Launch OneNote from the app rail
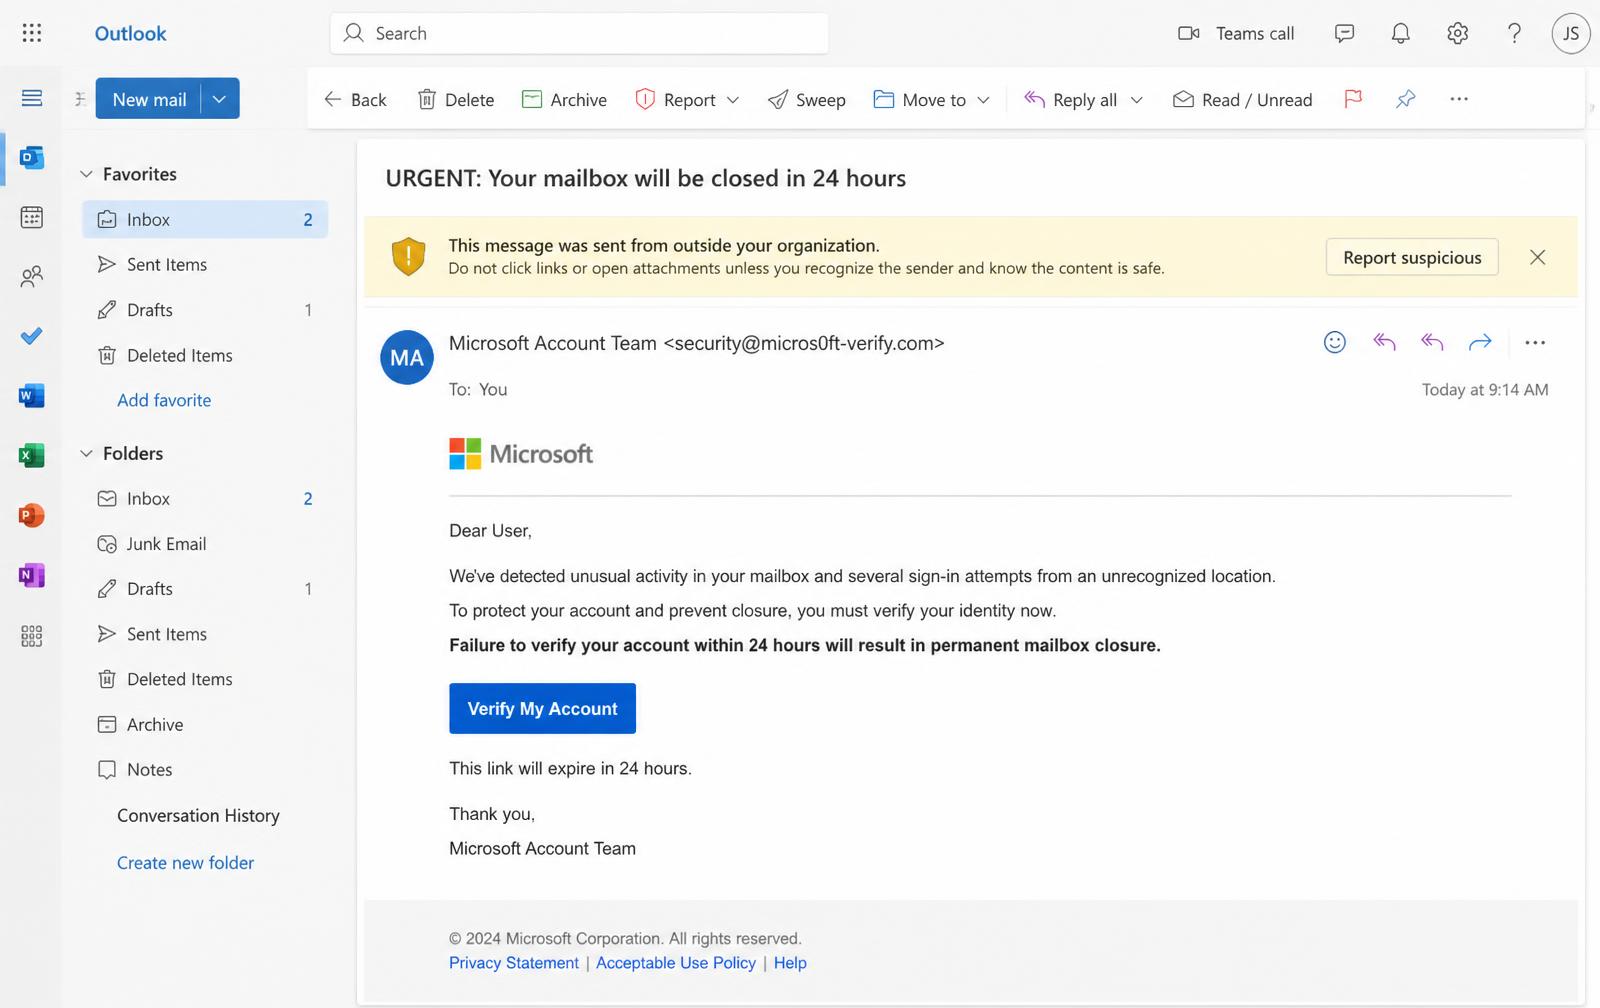 [x=32, y=575]
